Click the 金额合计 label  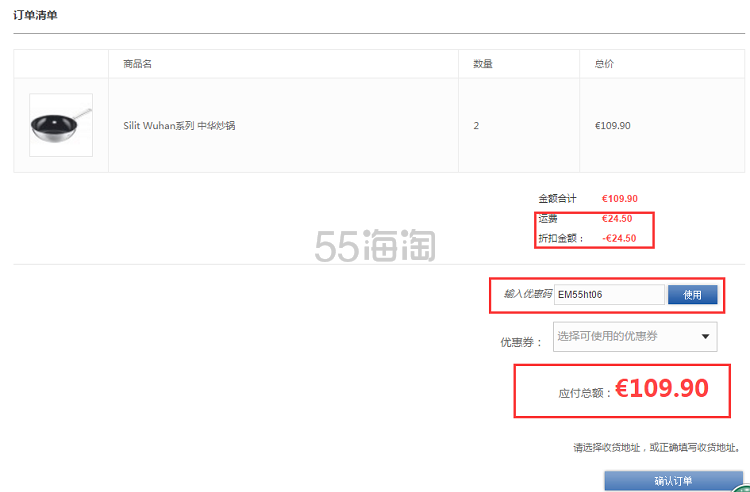[x=557, y=198]
